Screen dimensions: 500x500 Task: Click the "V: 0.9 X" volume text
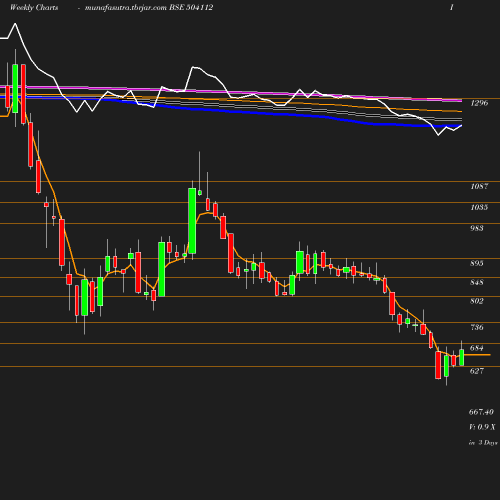point(482,427)
